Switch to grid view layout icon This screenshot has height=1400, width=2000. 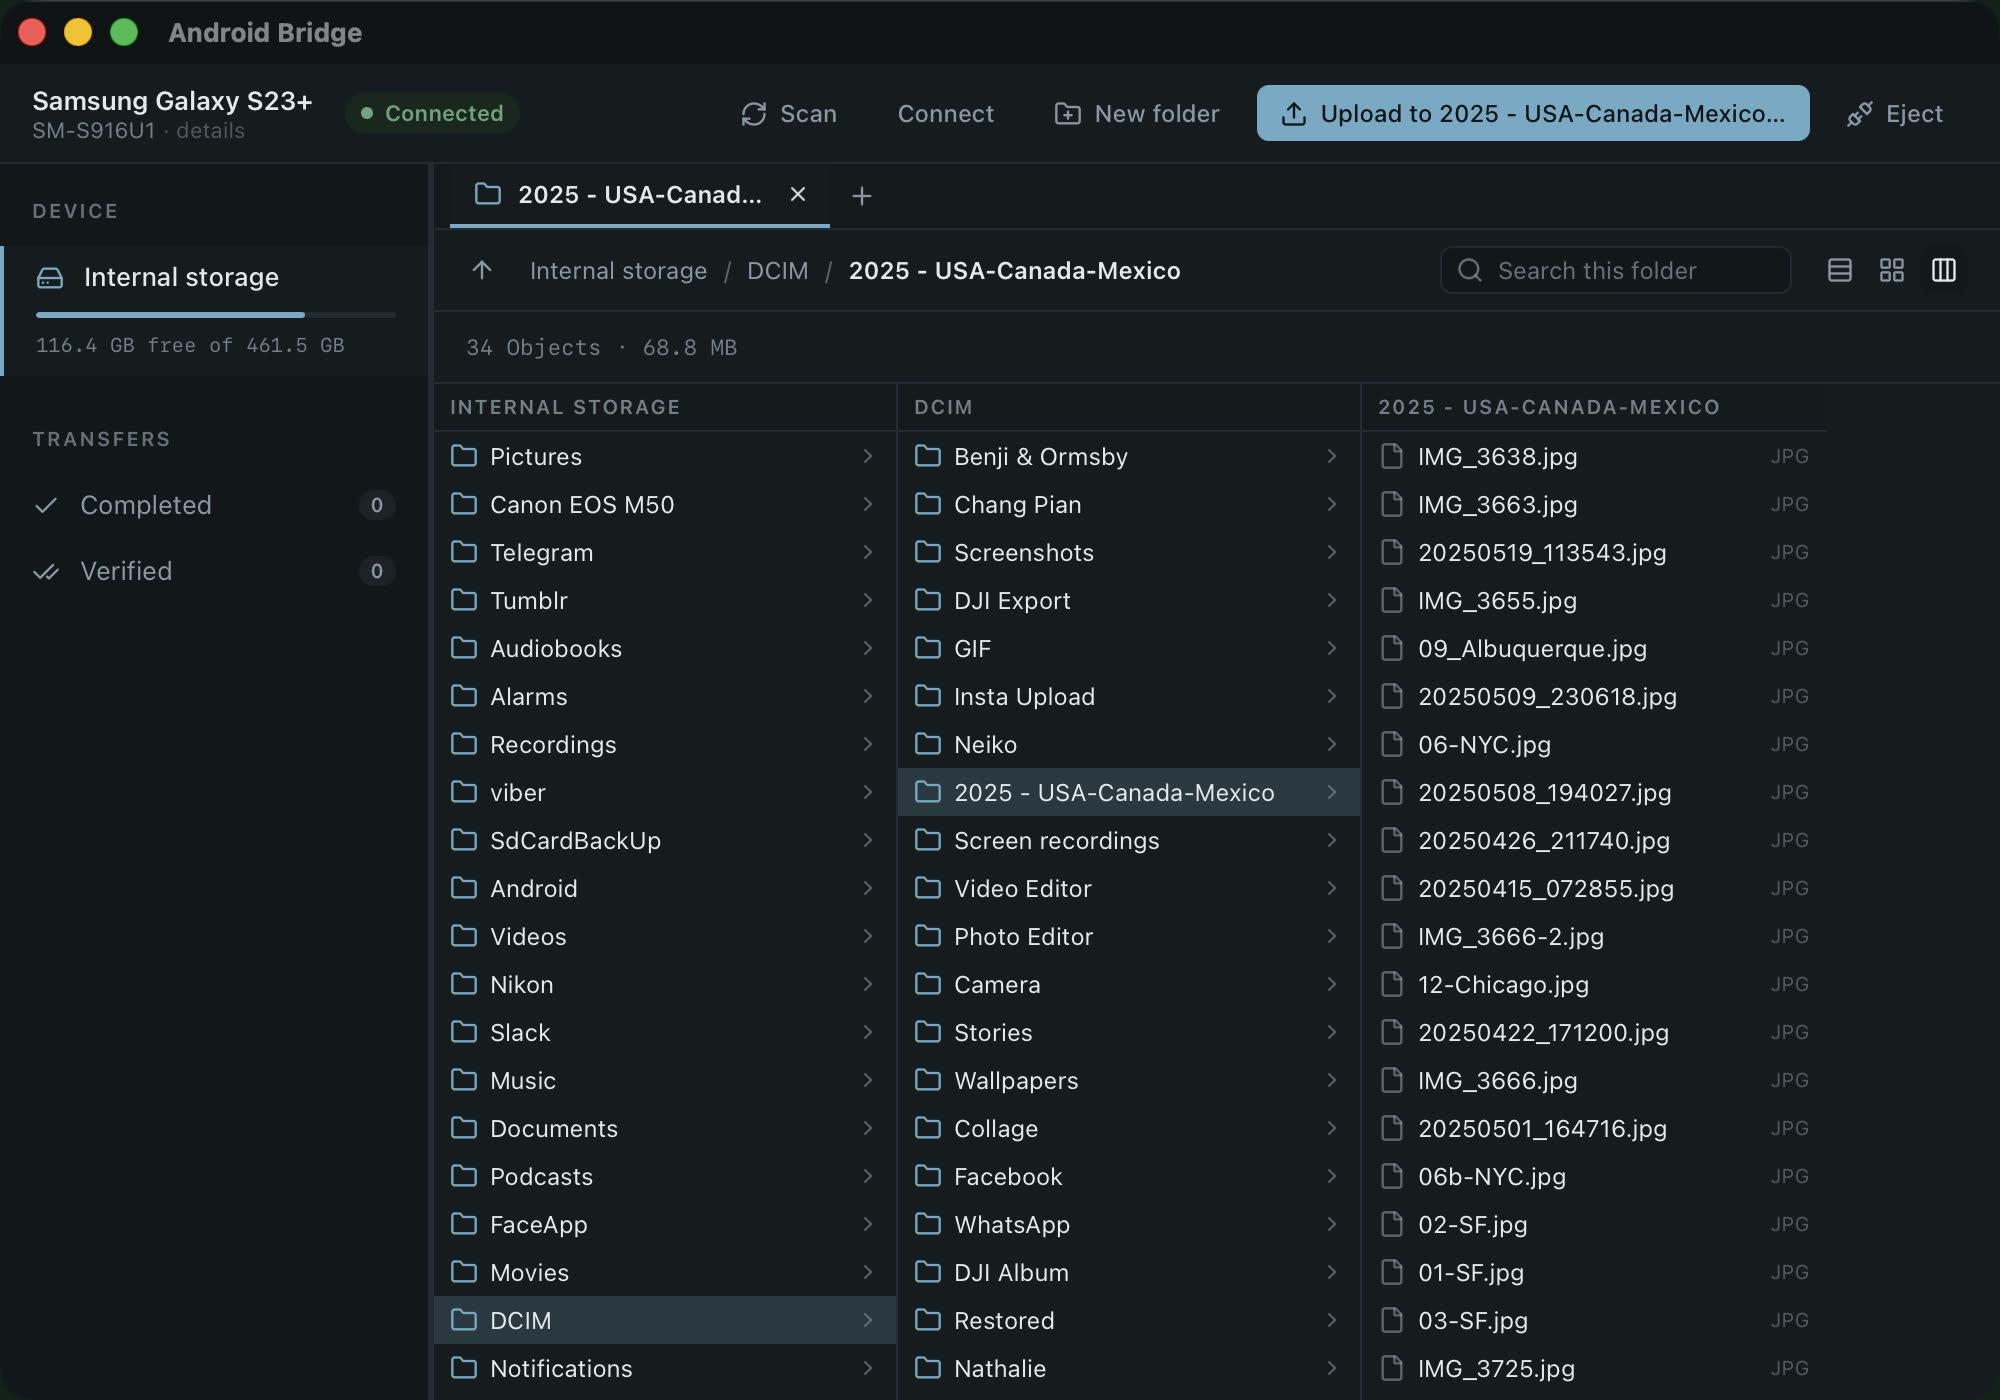point(1891,270)
